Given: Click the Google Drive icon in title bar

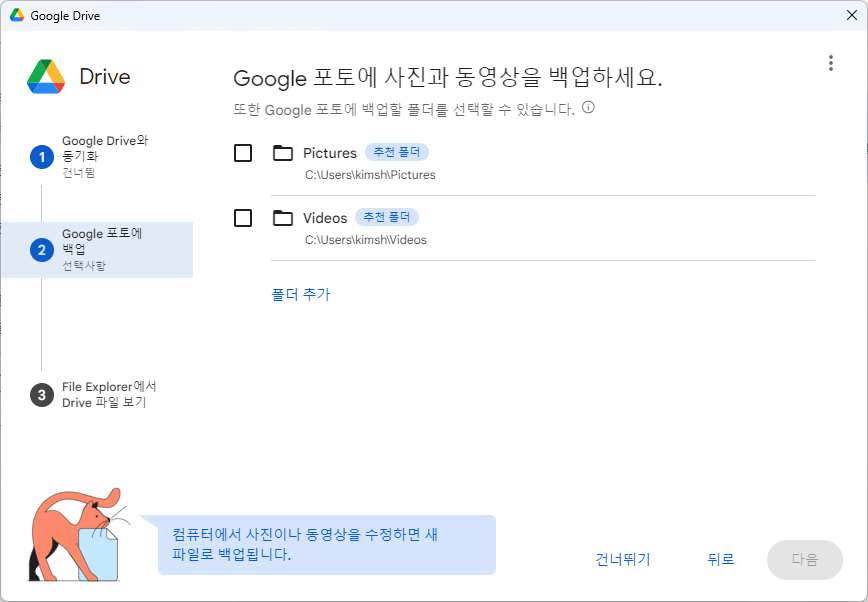Looking at the screenshot, I should click(x=17, y=16).
